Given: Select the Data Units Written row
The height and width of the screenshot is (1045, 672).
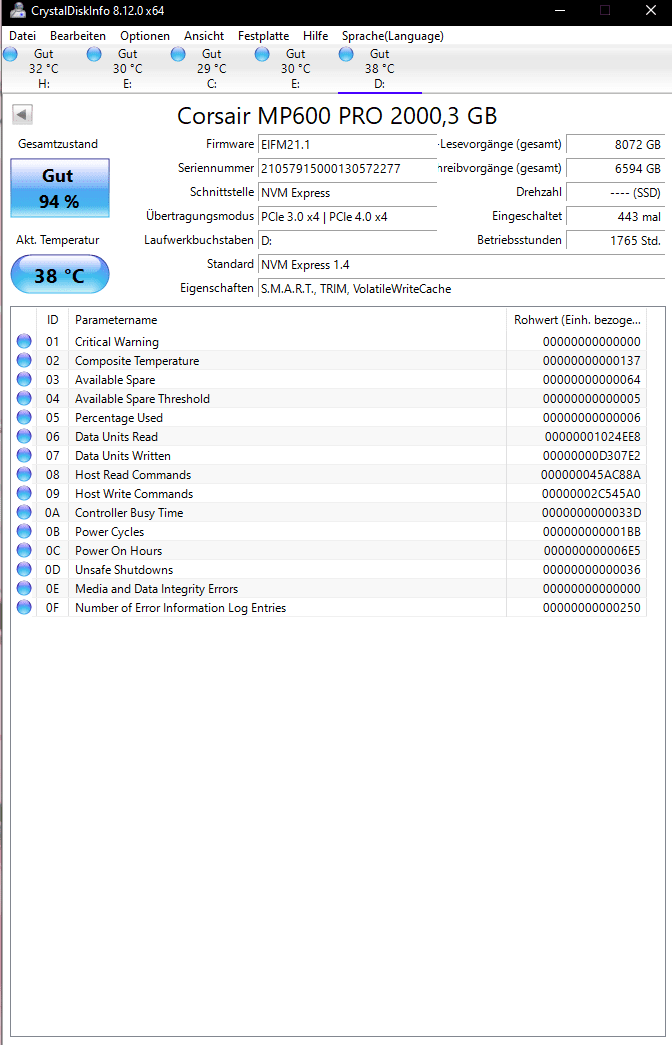Looking at the screenshot, I should pyautogui.click(x=329, y=456).
